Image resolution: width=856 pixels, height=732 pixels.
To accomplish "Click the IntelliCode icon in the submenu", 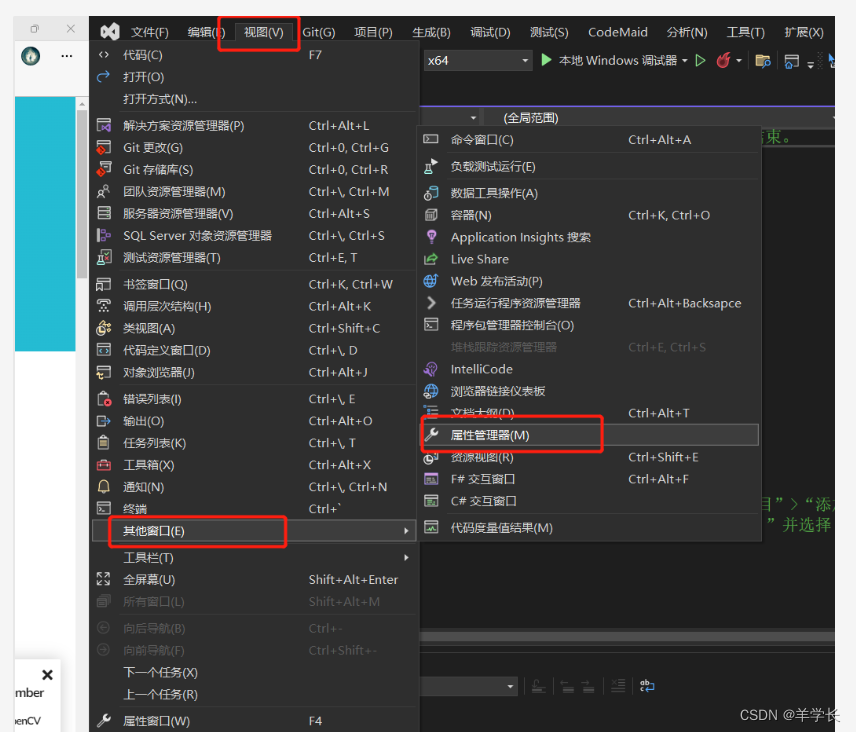I will click(x=432, y=369).
